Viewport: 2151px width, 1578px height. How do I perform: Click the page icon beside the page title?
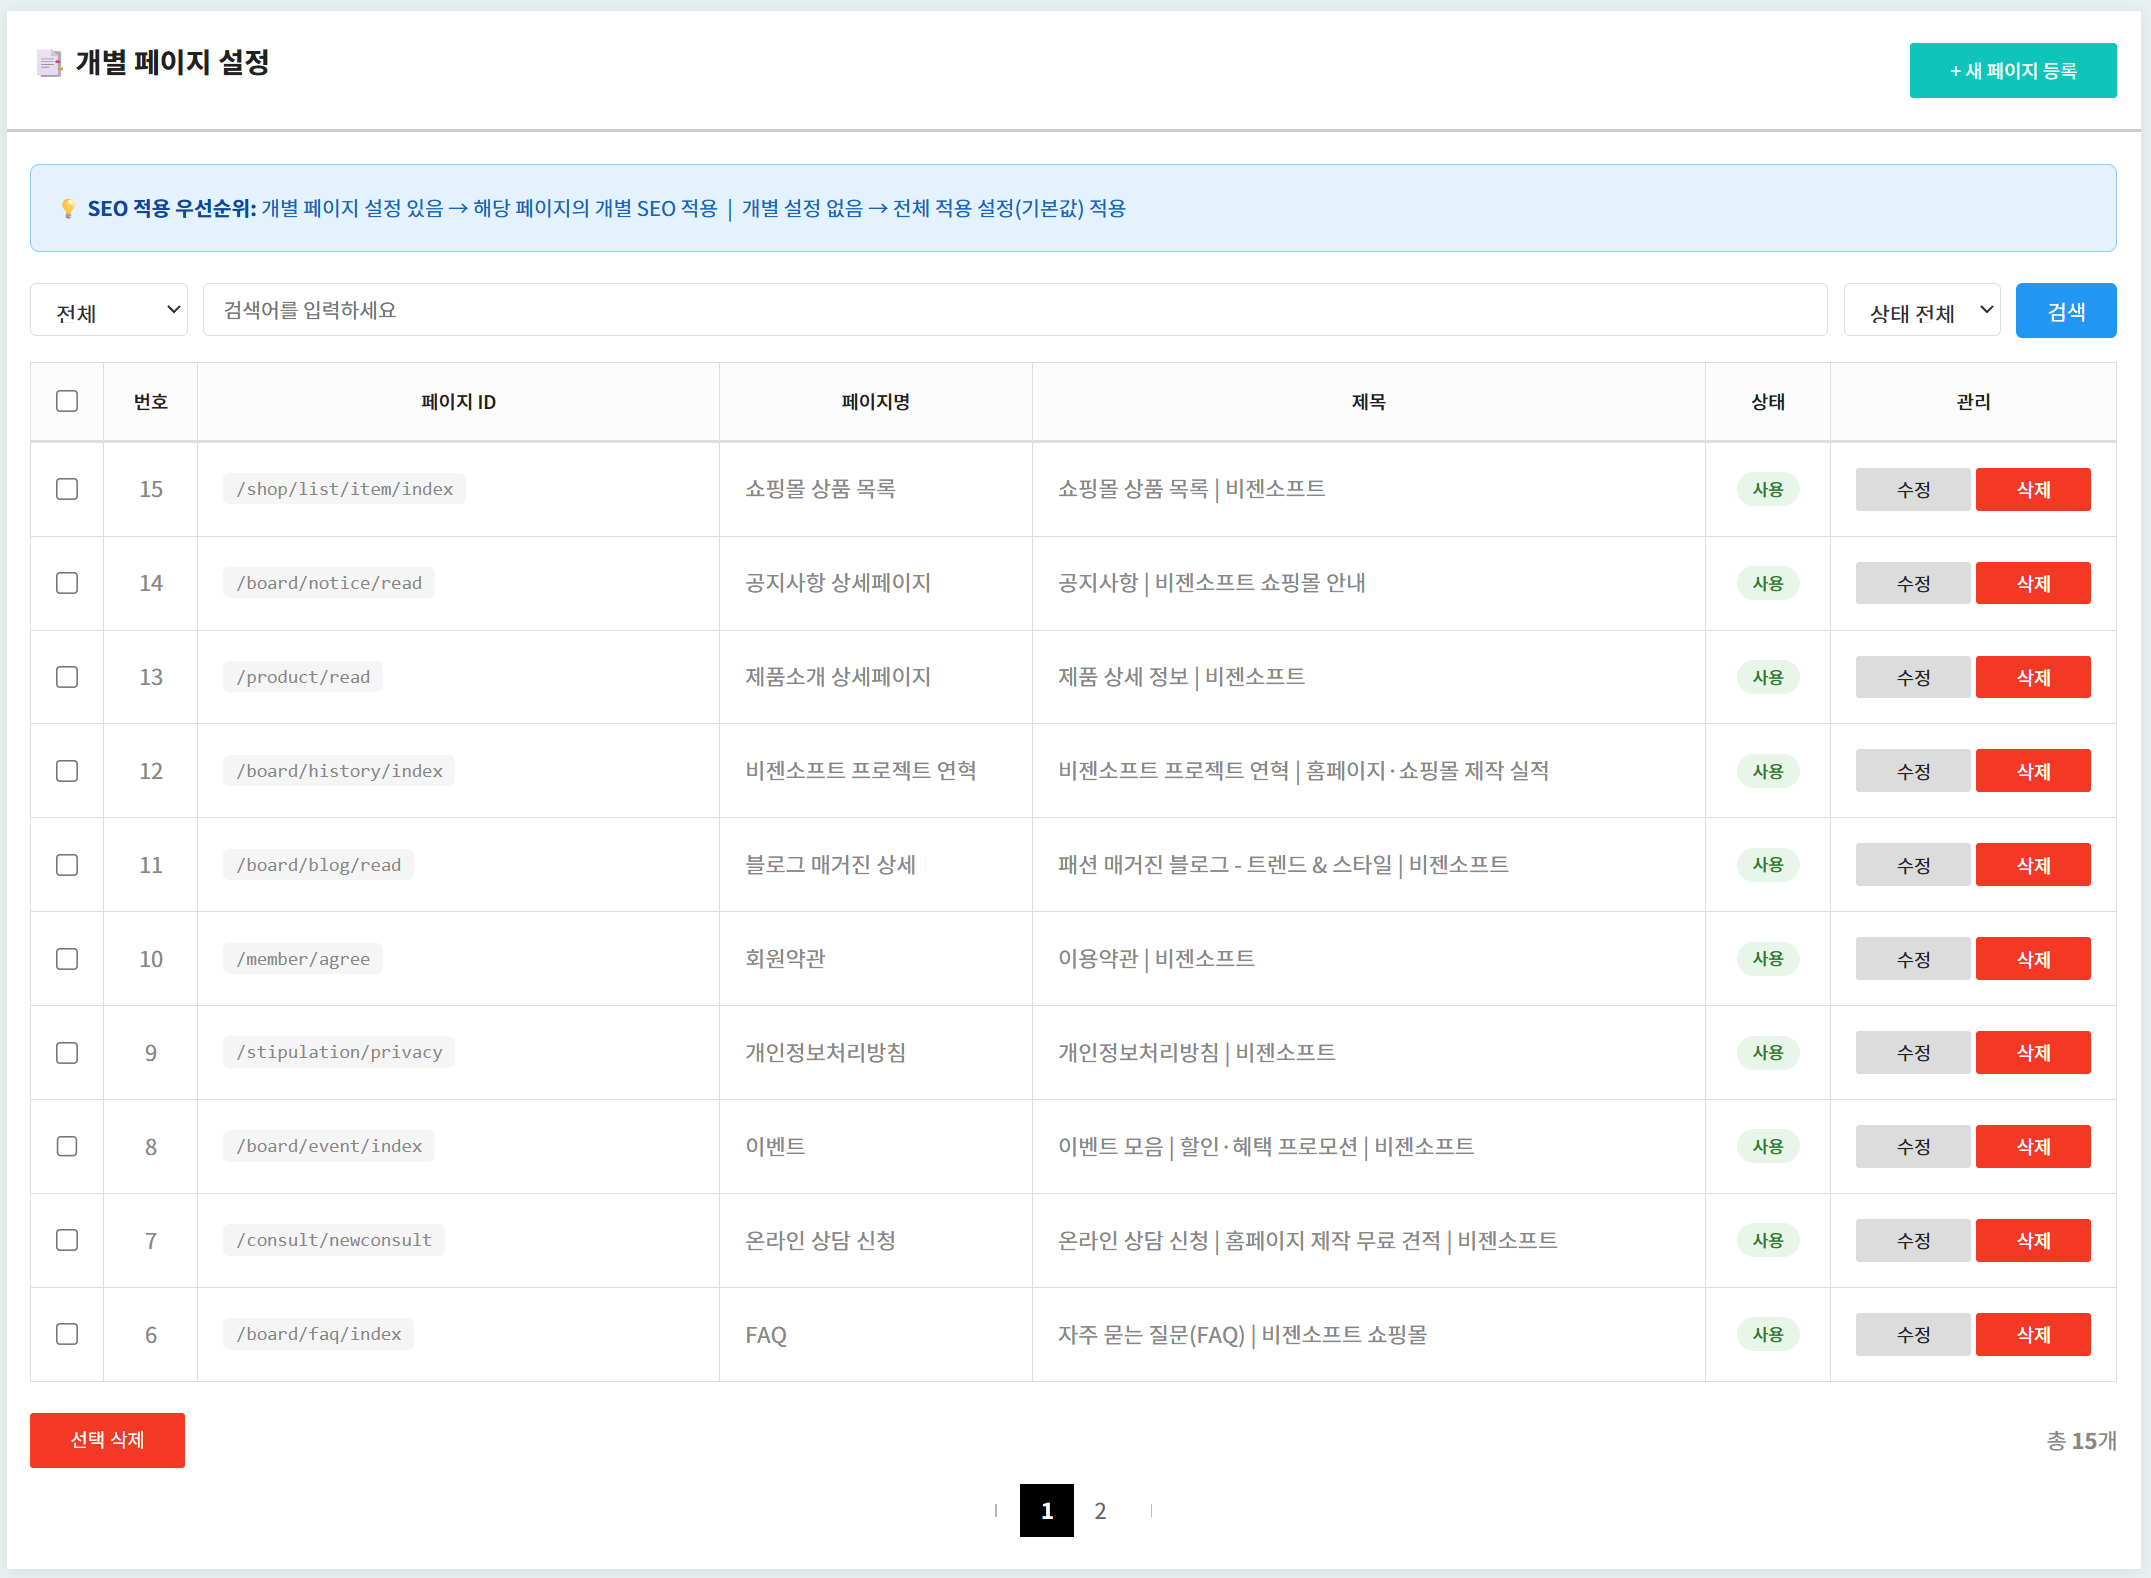point(49,63)
